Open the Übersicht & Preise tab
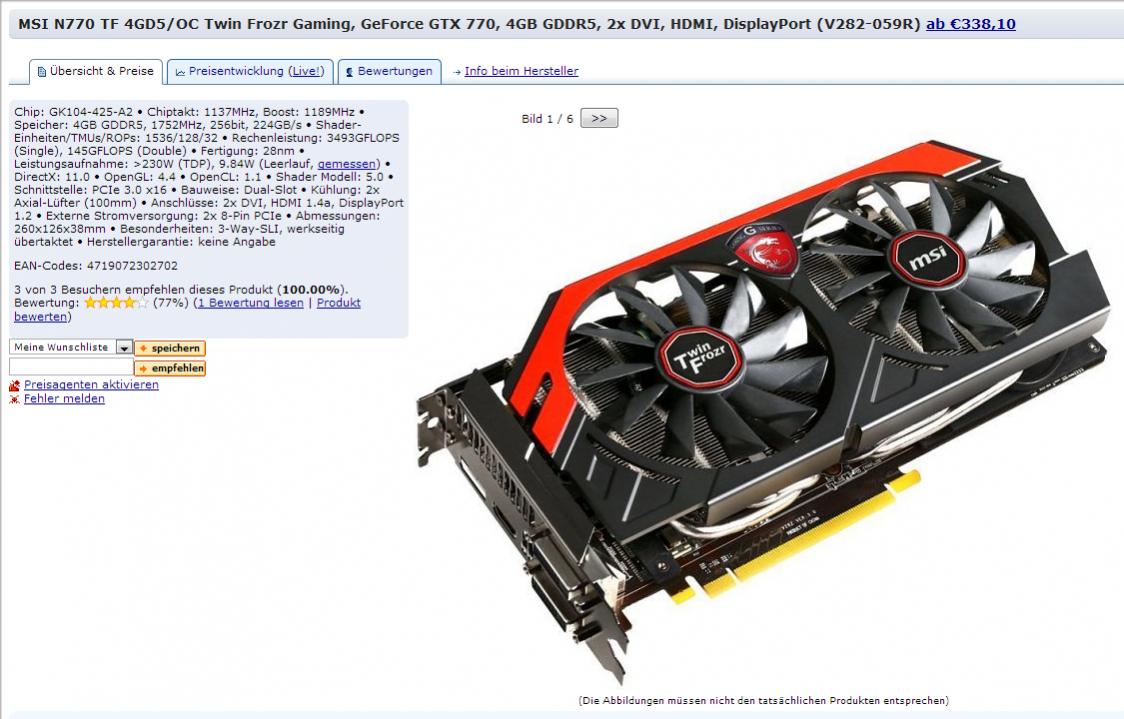Screen dimensions: 1124x719 point(96,72)
